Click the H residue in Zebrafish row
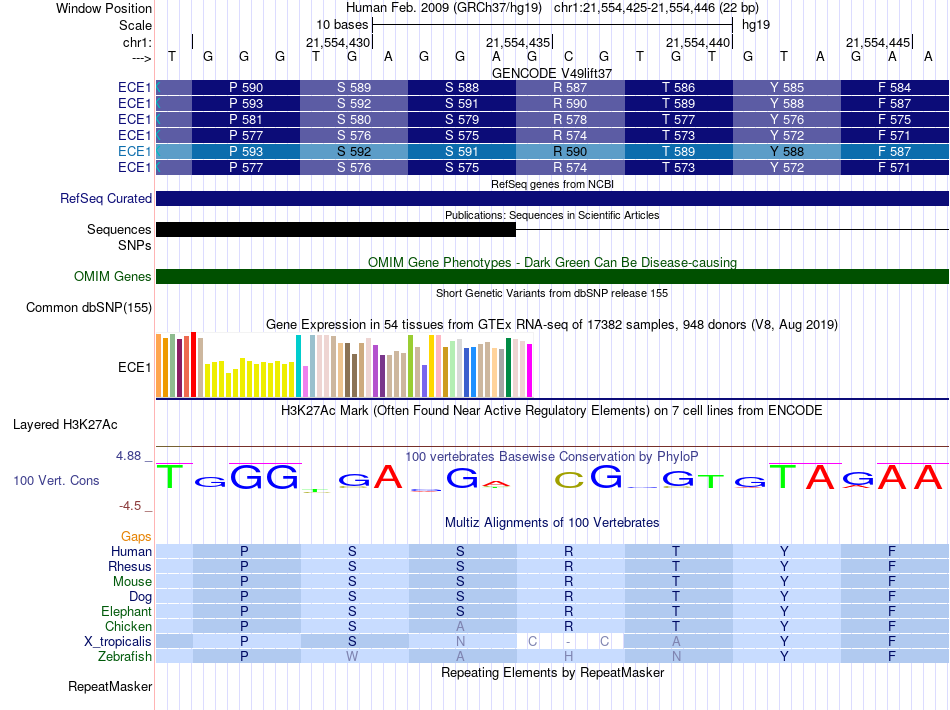The image size is (950, 710). tap(568, 656)
